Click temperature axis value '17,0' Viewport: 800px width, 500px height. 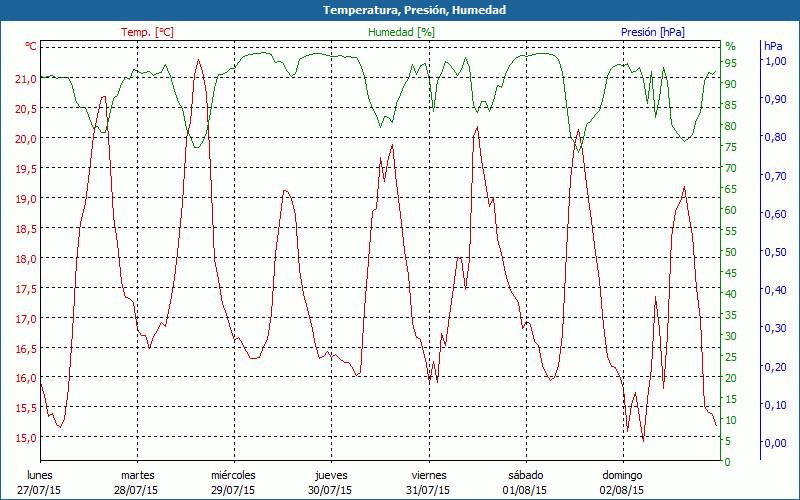pos(26,319)
